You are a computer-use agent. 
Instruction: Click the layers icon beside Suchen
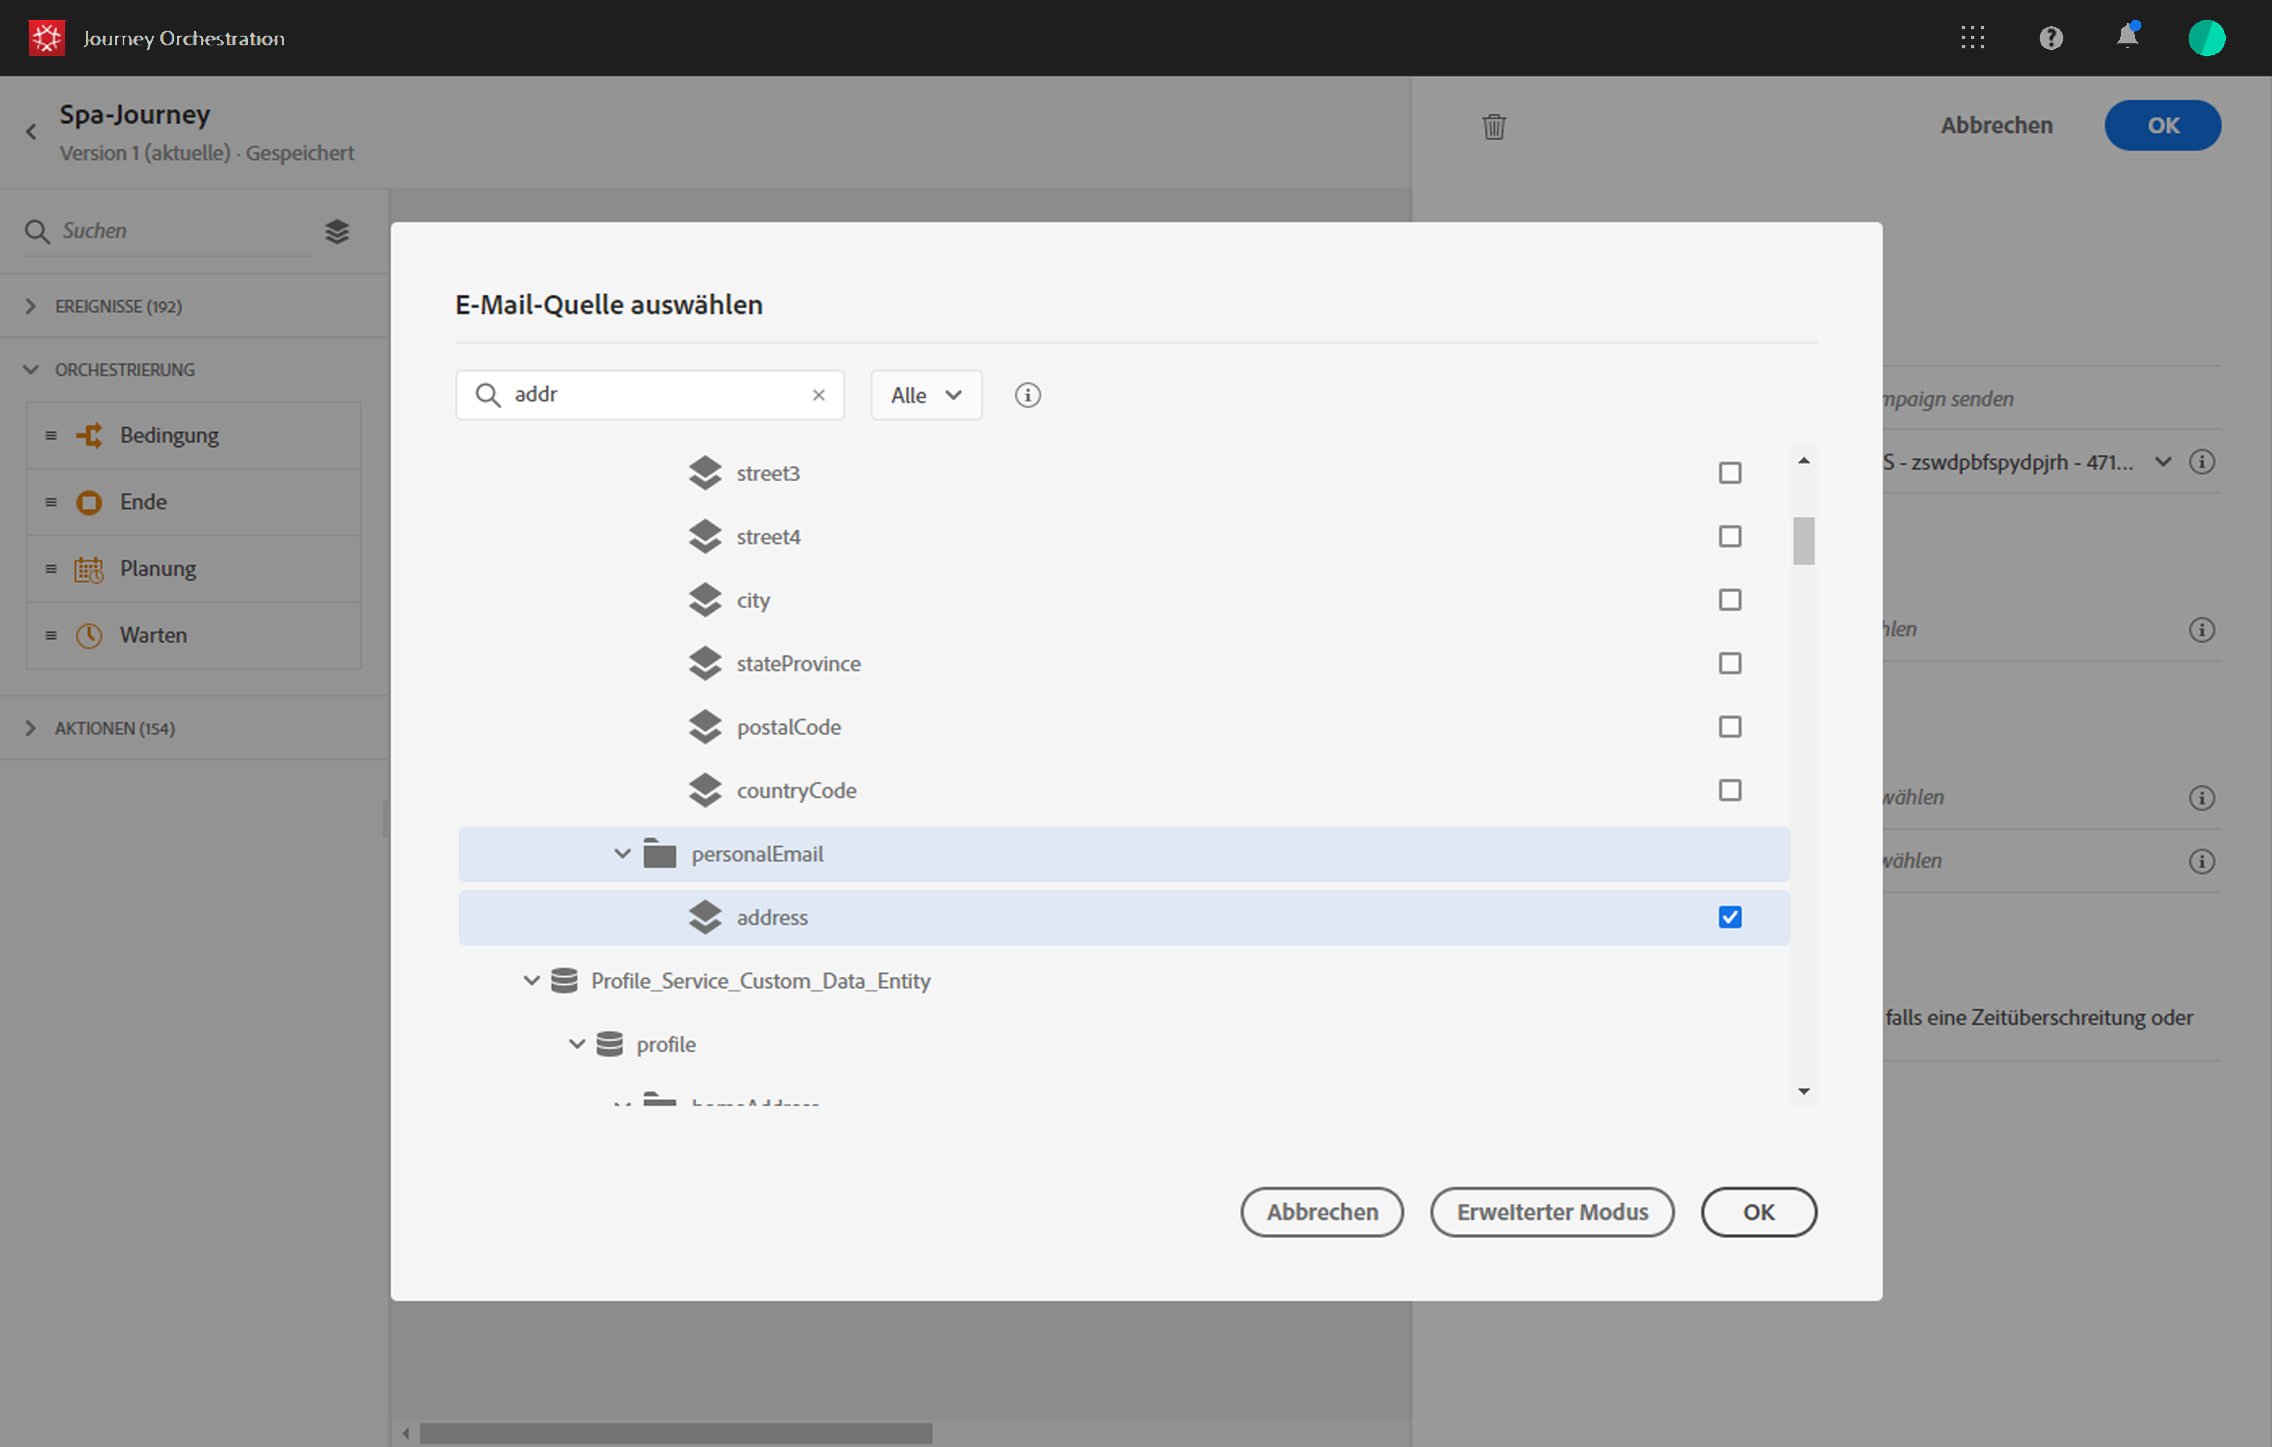[x=337, y=232]
